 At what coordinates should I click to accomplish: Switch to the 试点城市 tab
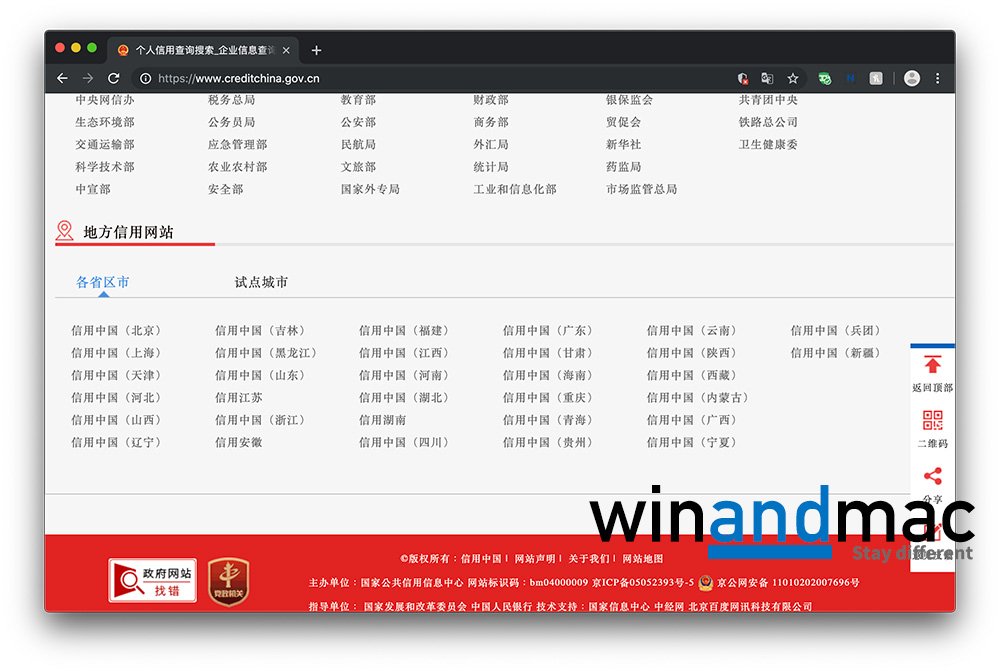(x=261, y=283)
